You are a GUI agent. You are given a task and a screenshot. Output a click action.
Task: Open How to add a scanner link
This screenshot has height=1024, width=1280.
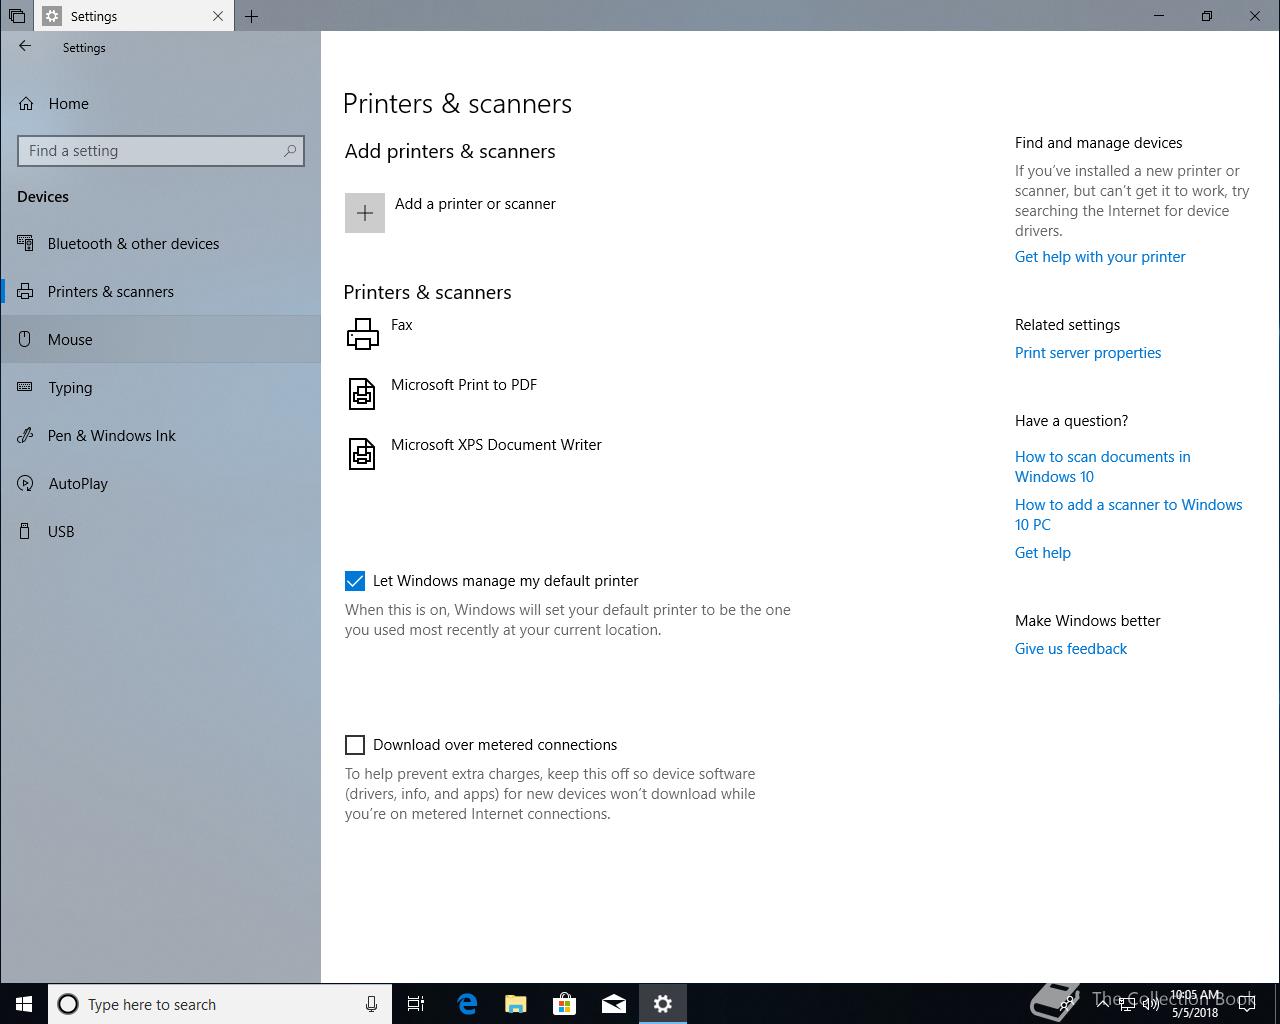[x=1129, y=515]
